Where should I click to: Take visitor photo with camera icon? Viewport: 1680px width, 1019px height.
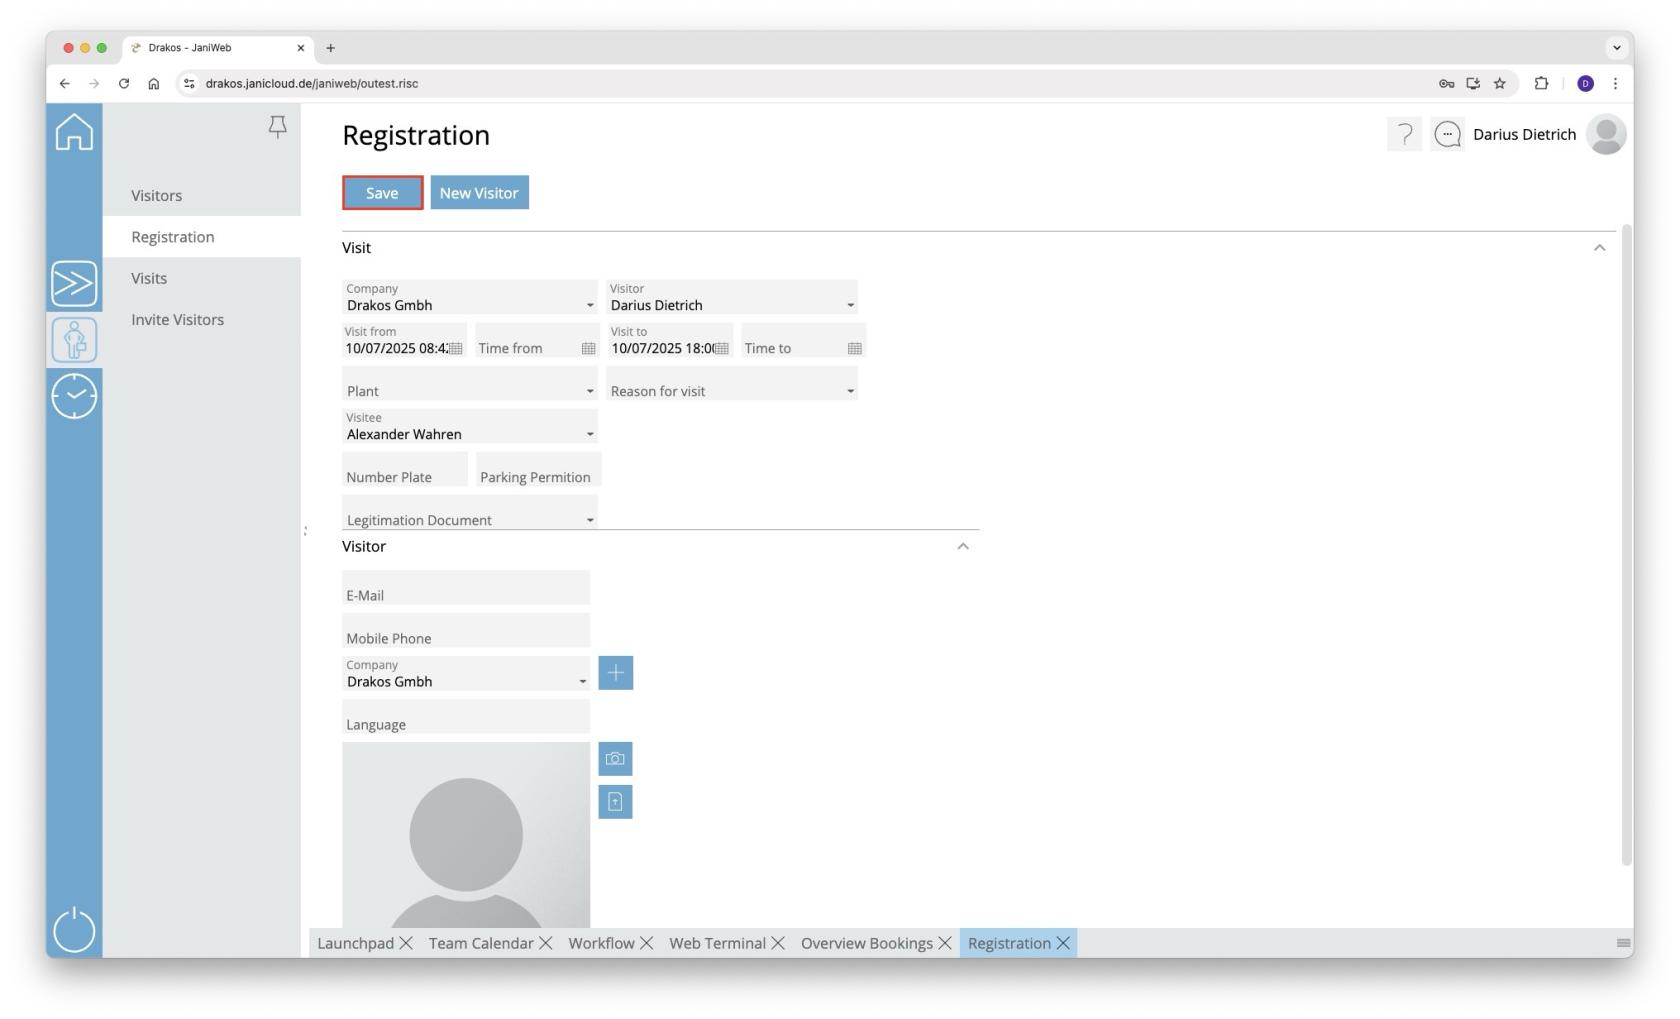tap(615, 759)
